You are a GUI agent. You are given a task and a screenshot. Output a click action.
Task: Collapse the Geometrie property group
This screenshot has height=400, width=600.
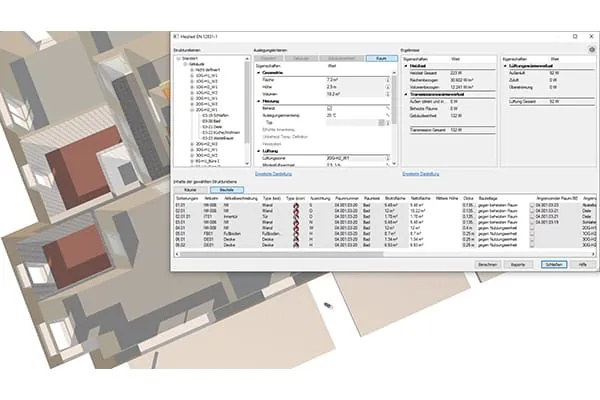click(x=260, y=72)
